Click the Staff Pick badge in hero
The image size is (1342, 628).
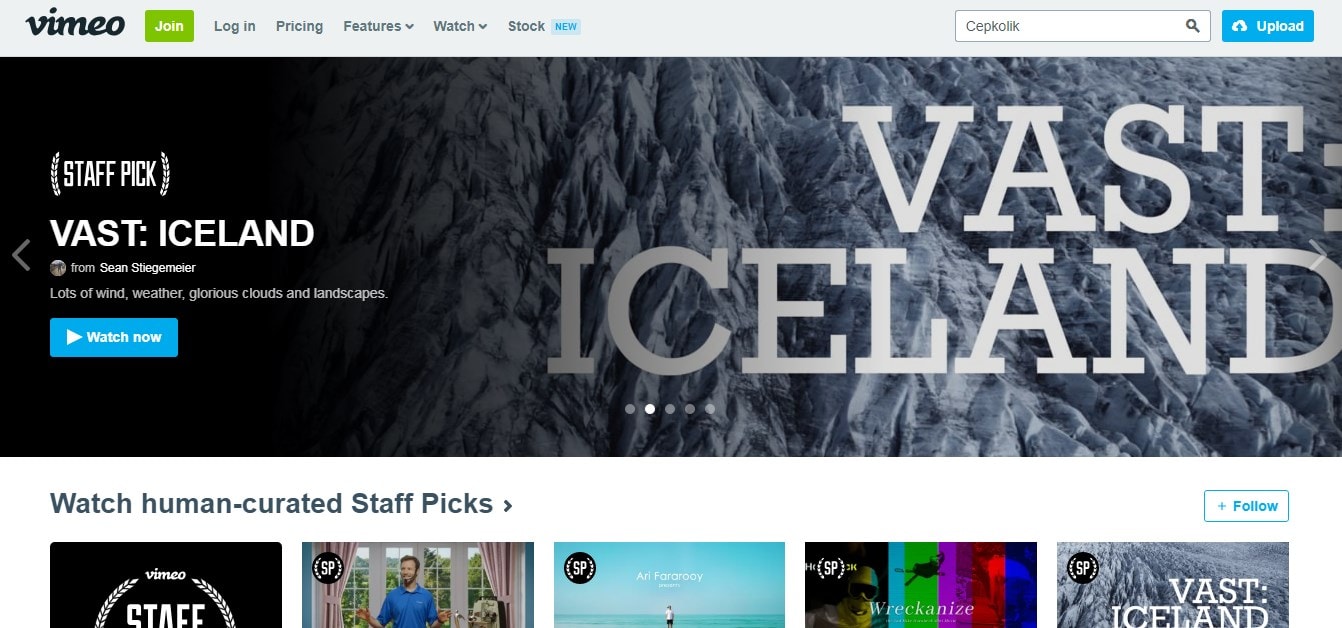pos(110,174)
